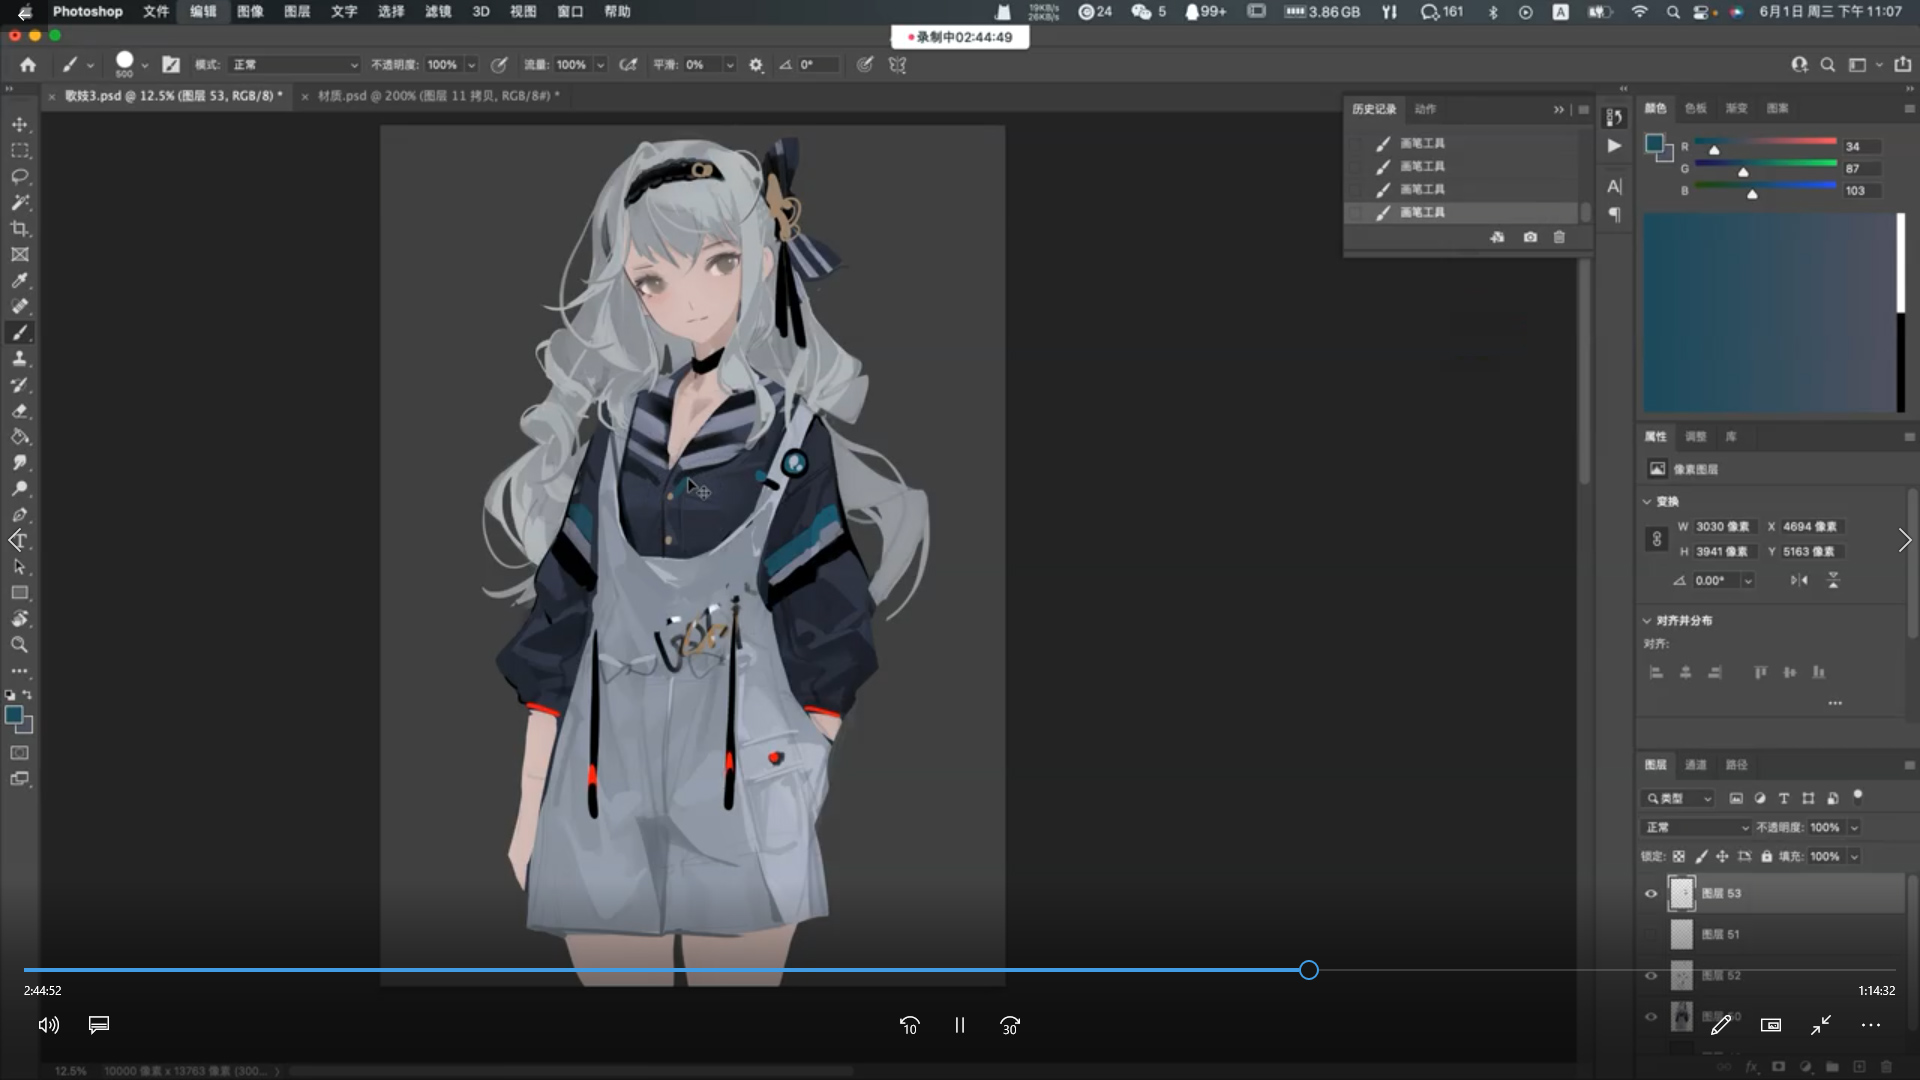This screenshot has width=1920, height=1080.
Task: Select the Path Selection tool
Action: 19,567
